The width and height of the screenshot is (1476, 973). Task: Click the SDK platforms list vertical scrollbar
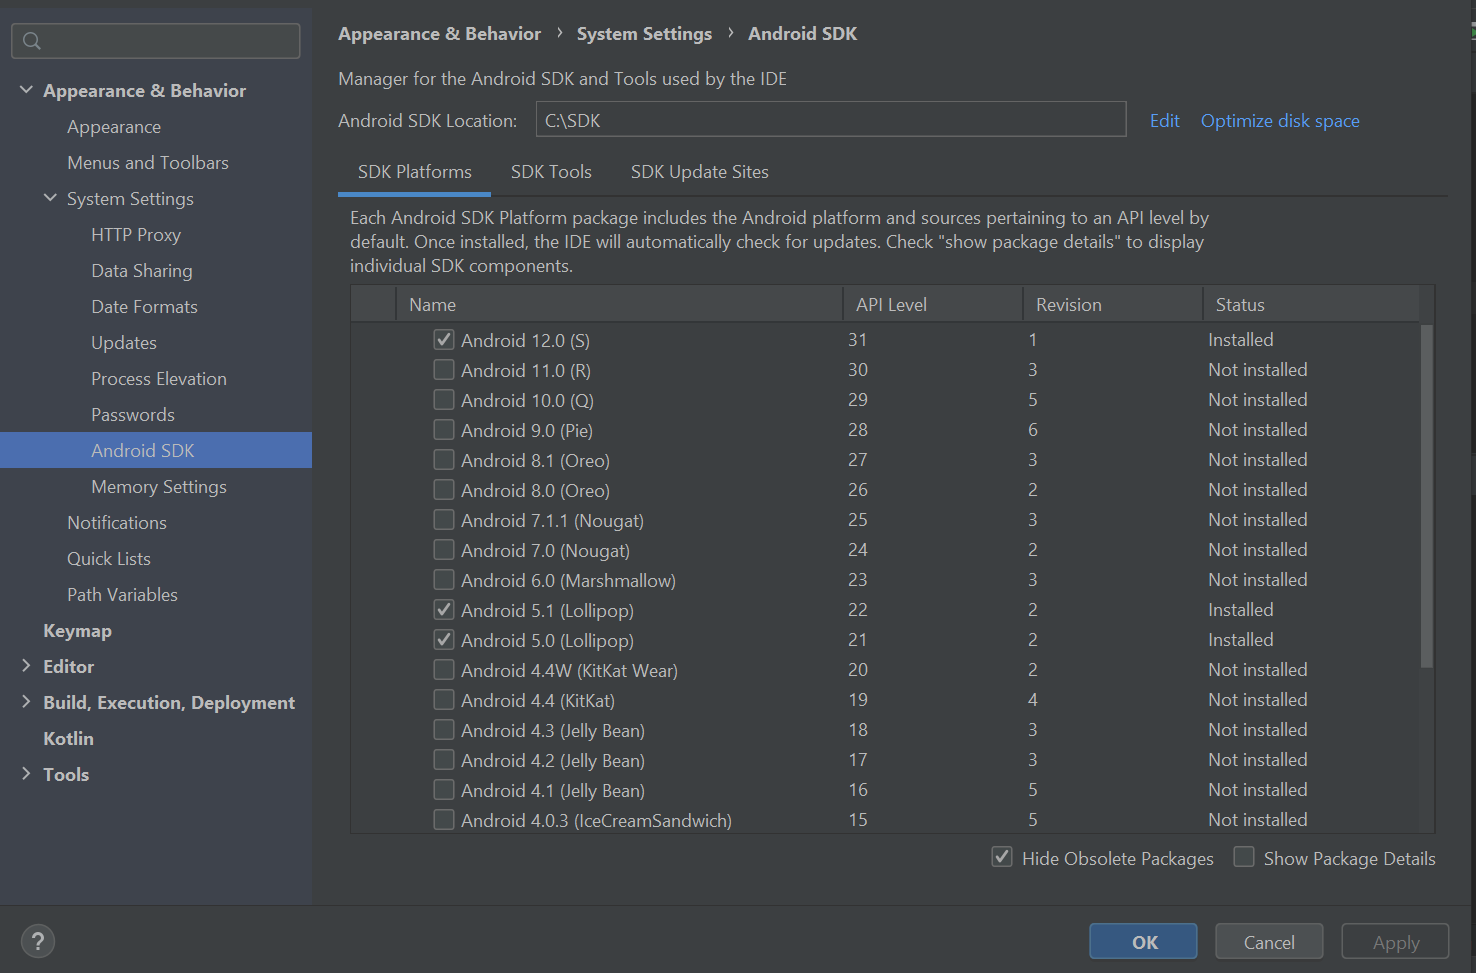(x=1427, y=496)
